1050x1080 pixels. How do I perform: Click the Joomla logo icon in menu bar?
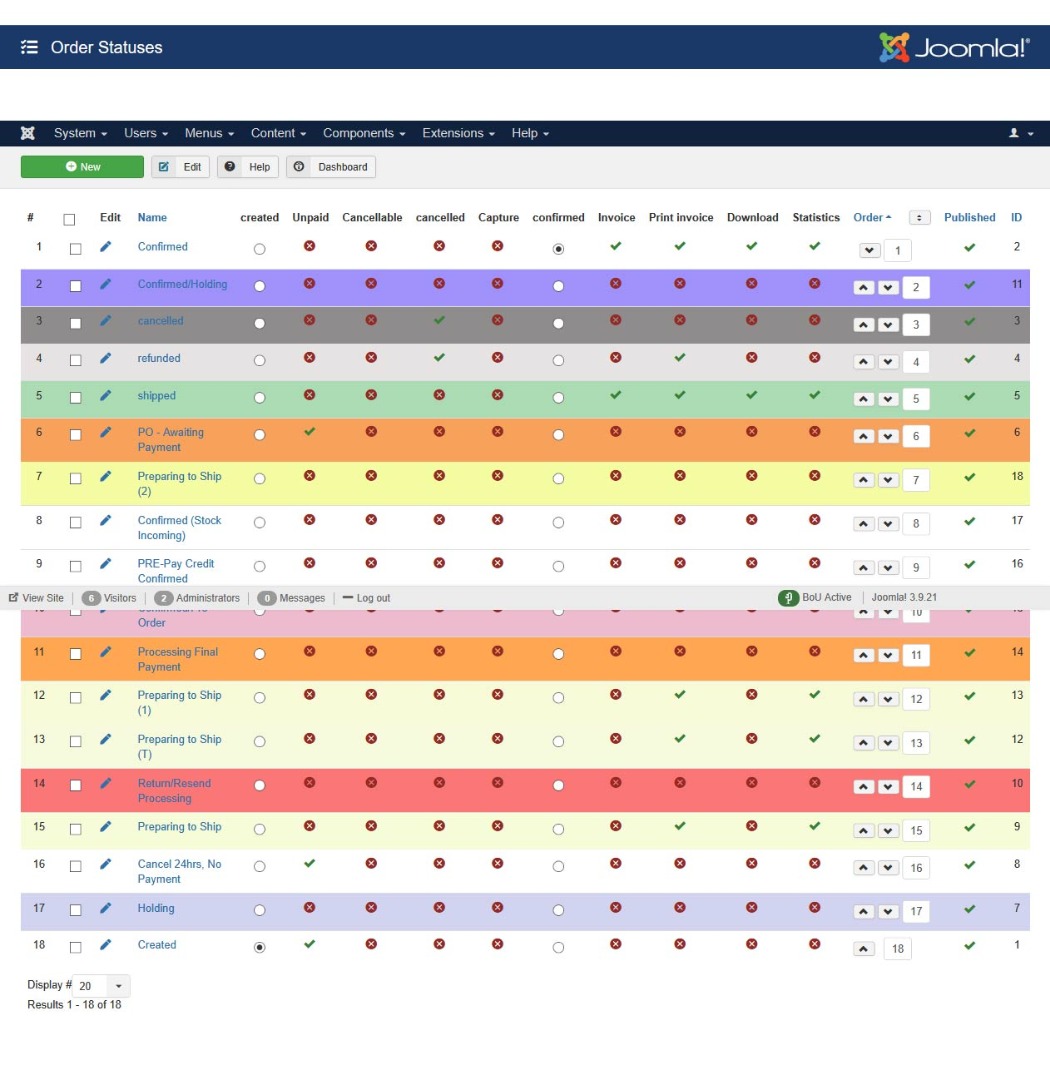click(x=28, y=133)
